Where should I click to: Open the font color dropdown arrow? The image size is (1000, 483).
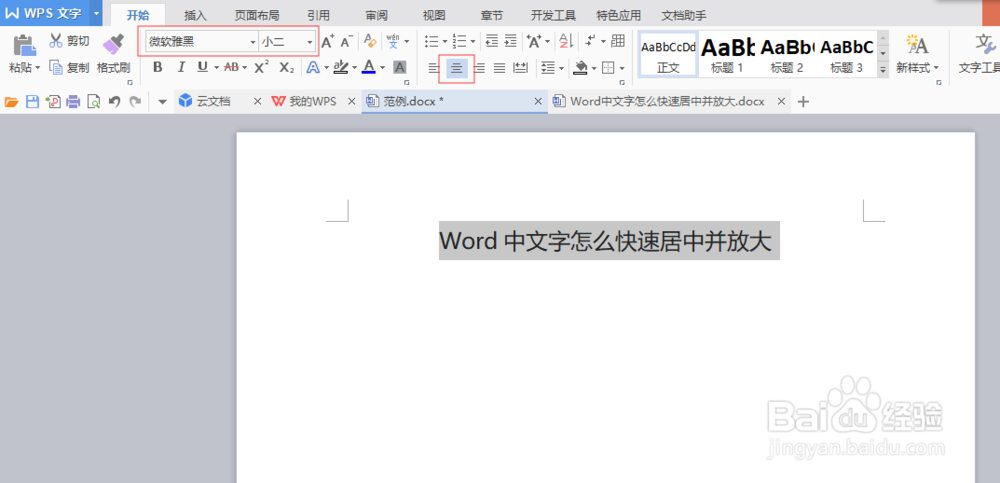pyautogui.click(x=382, y=67)
